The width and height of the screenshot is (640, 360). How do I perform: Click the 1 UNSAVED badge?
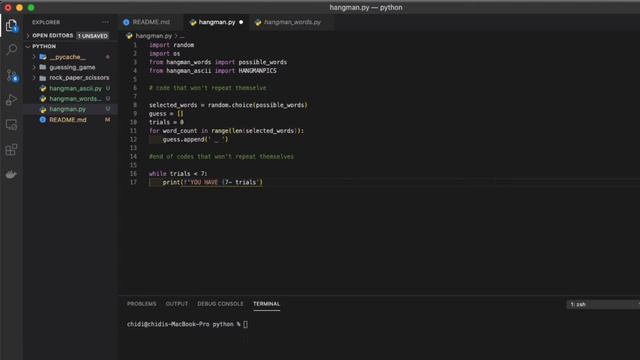[93, 36]
